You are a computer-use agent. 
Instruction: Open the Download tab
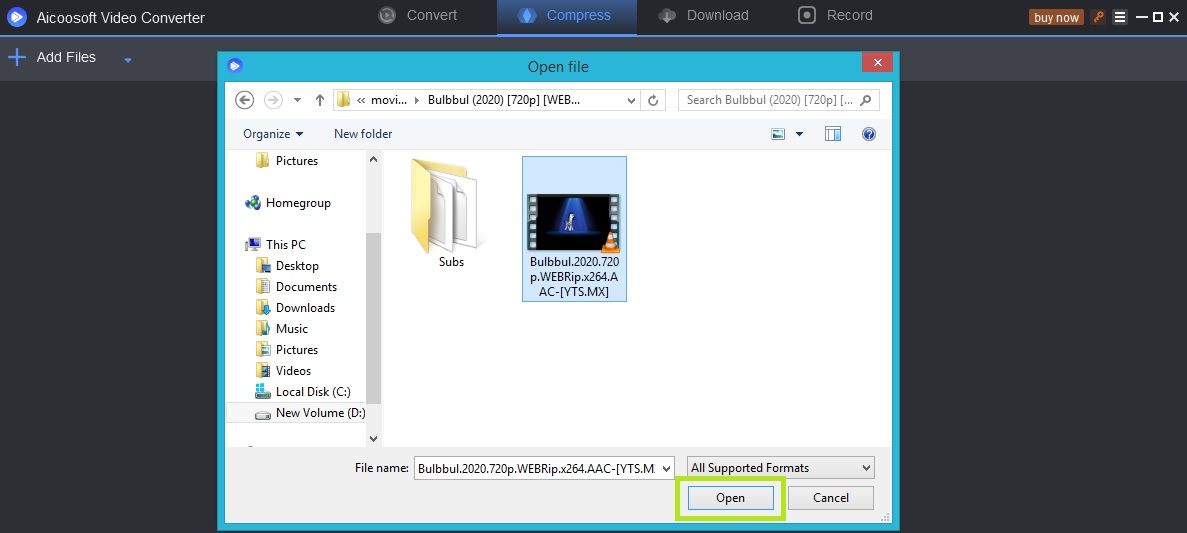coord(703,15)
